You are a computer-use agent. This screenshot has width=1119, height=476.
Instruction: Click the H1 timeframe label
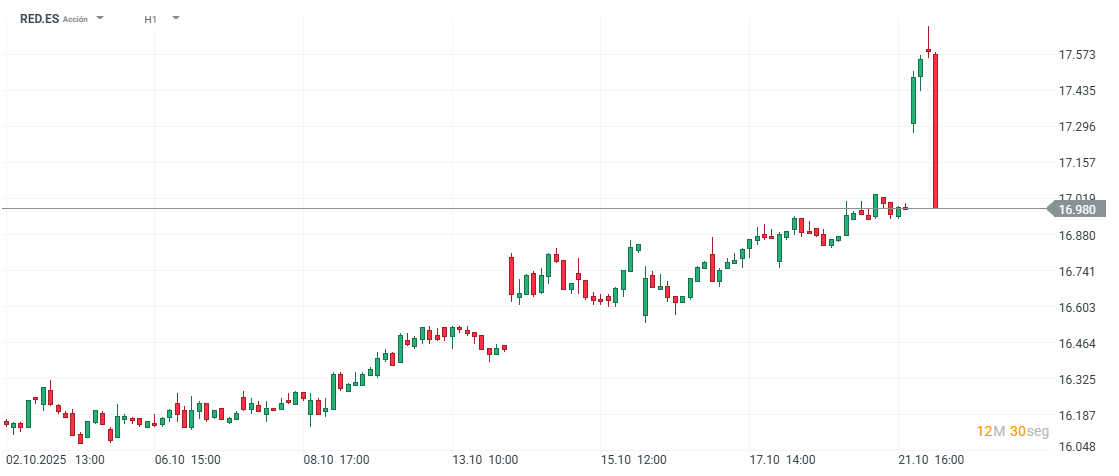(x=150, y=19)
